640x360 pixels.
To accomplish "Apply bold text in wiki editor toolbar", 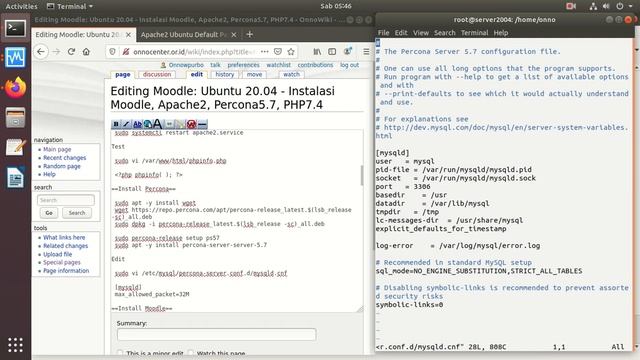I will (x=116, y=124).
